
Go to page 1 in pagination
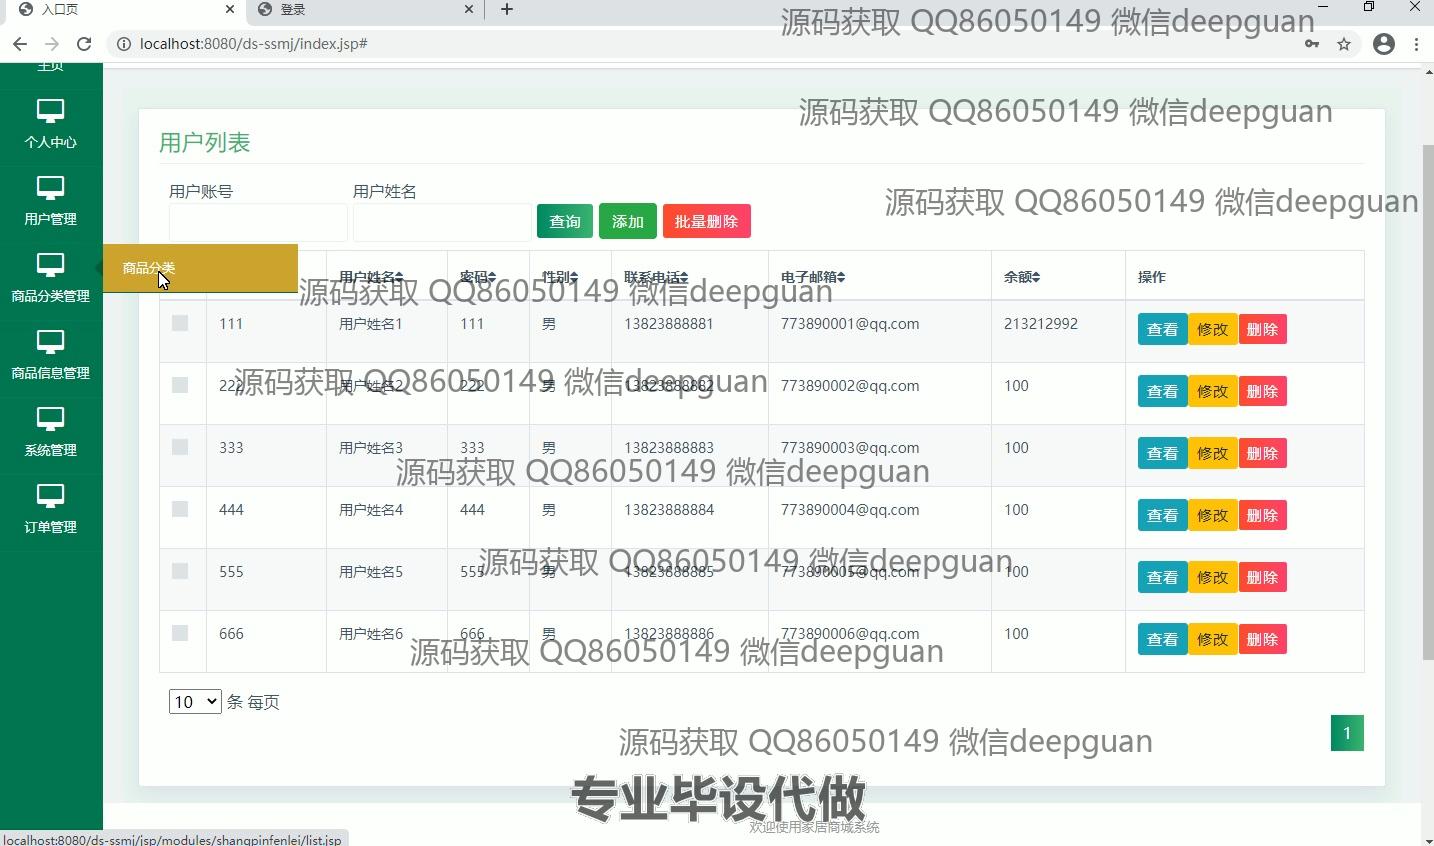click(1347, 733)
